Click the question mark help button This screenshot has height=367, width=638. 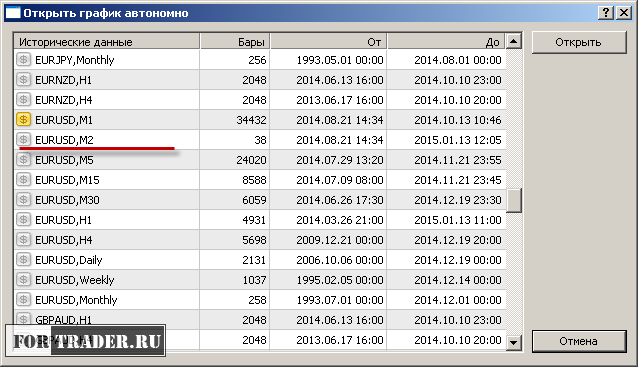click(x=606, y=13)
